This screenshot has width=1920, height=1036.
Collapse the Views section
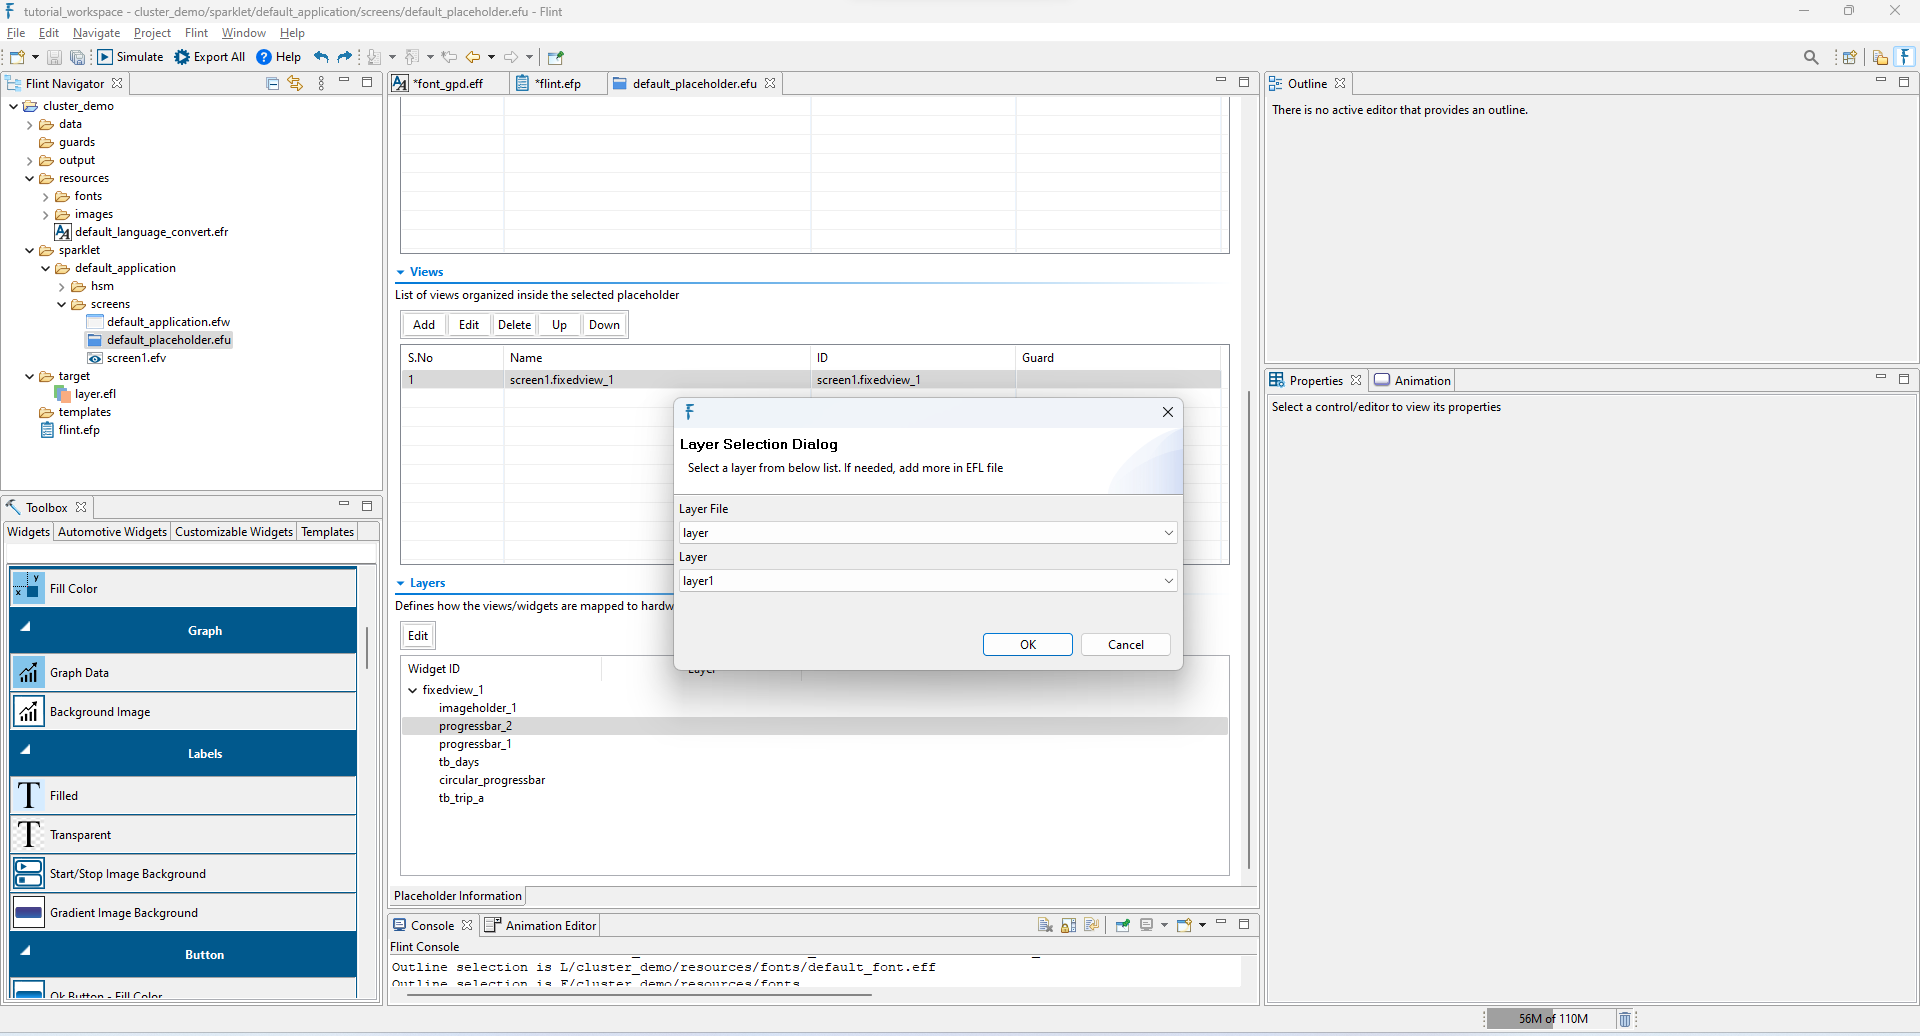tap(401, 272)
